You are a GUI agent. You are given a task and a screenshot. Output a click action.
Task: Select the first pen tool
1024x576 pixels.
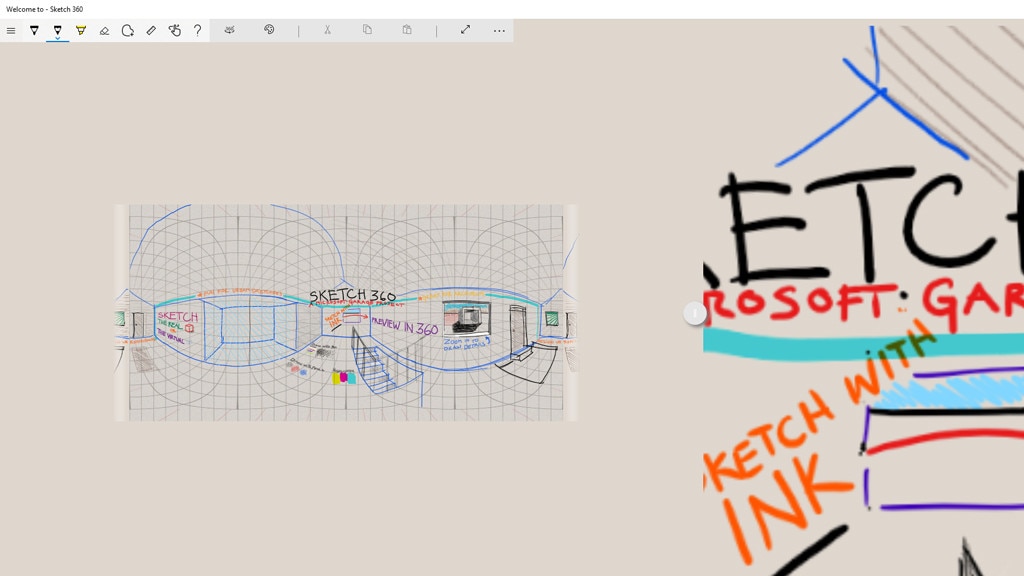[34, 31]
